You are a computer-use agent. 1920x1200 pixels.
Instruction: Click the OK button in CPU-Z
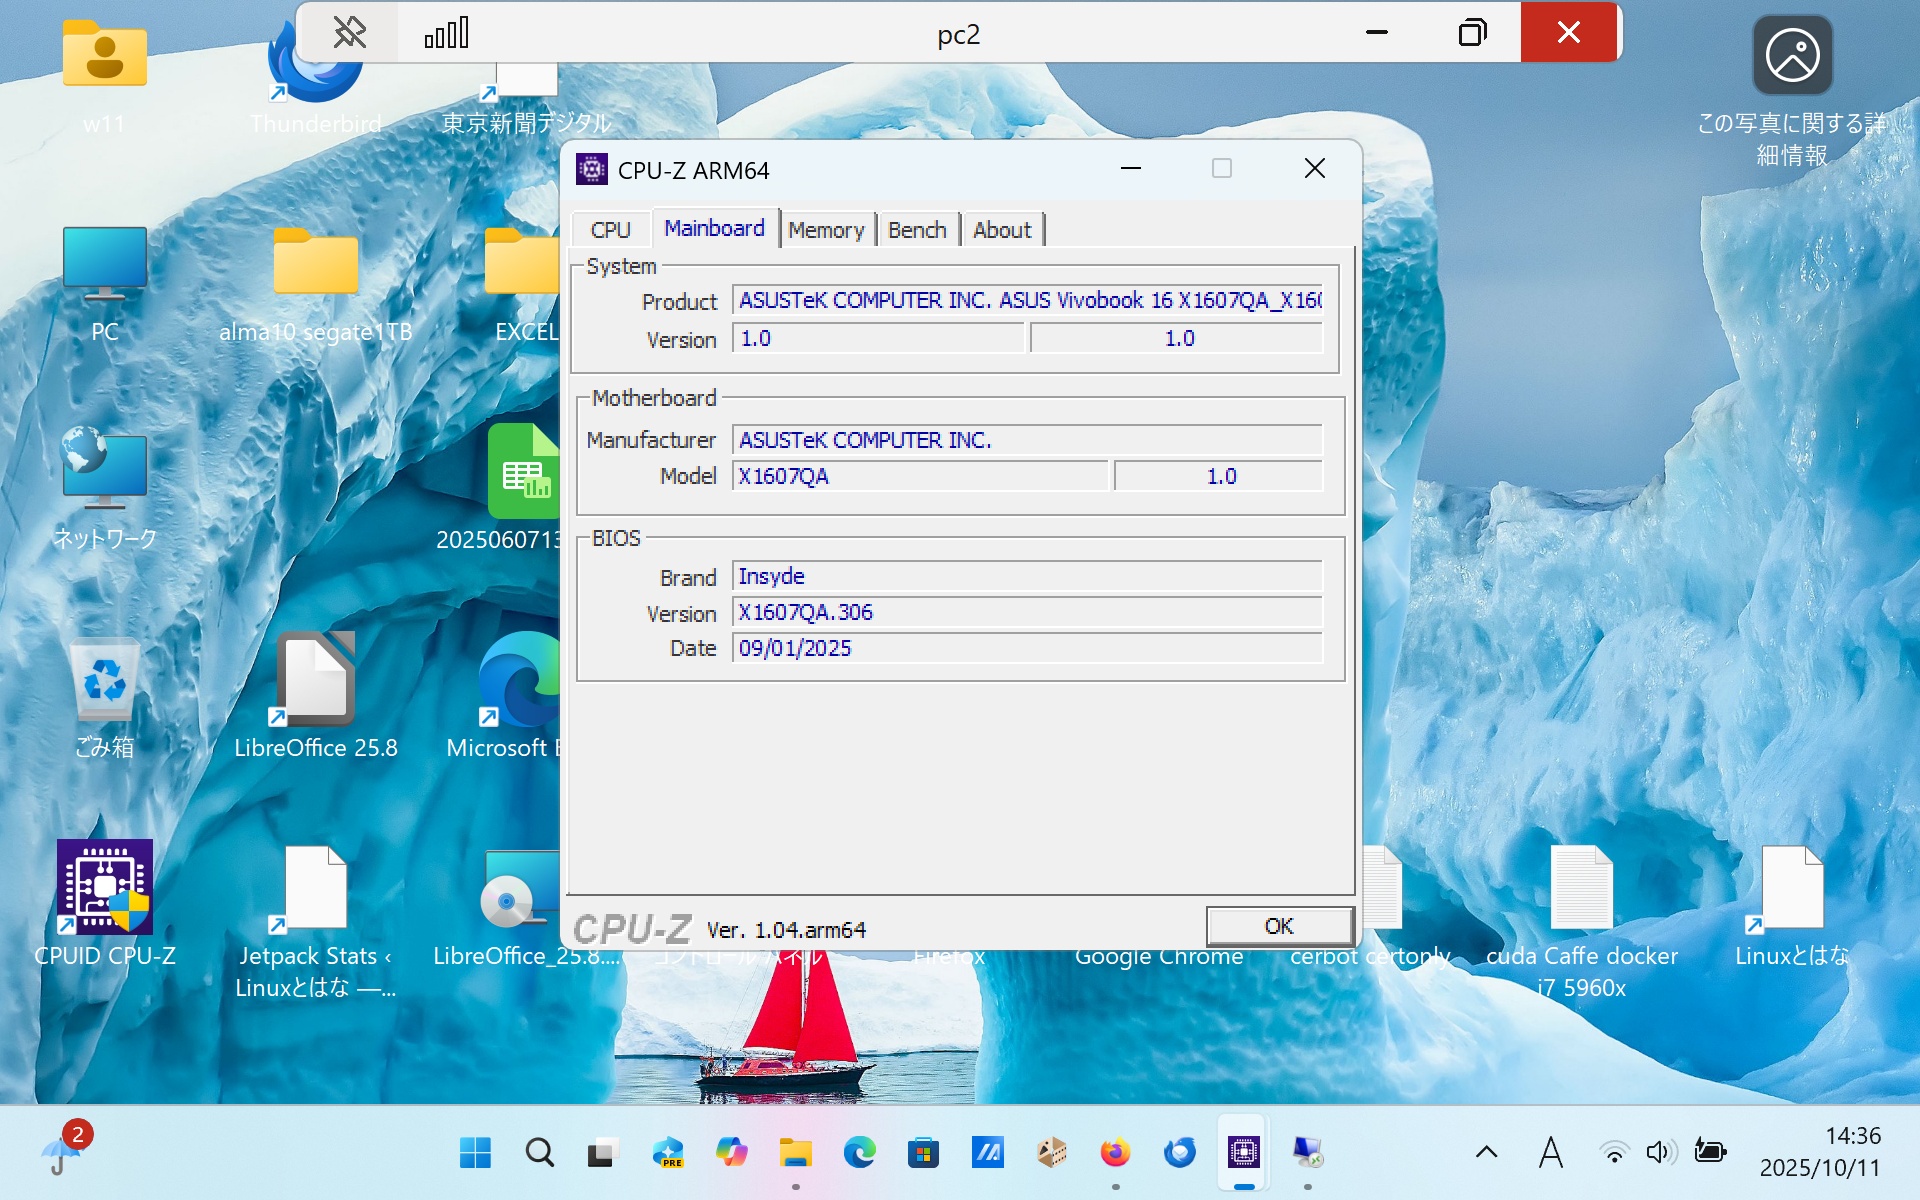[1278, 926]
